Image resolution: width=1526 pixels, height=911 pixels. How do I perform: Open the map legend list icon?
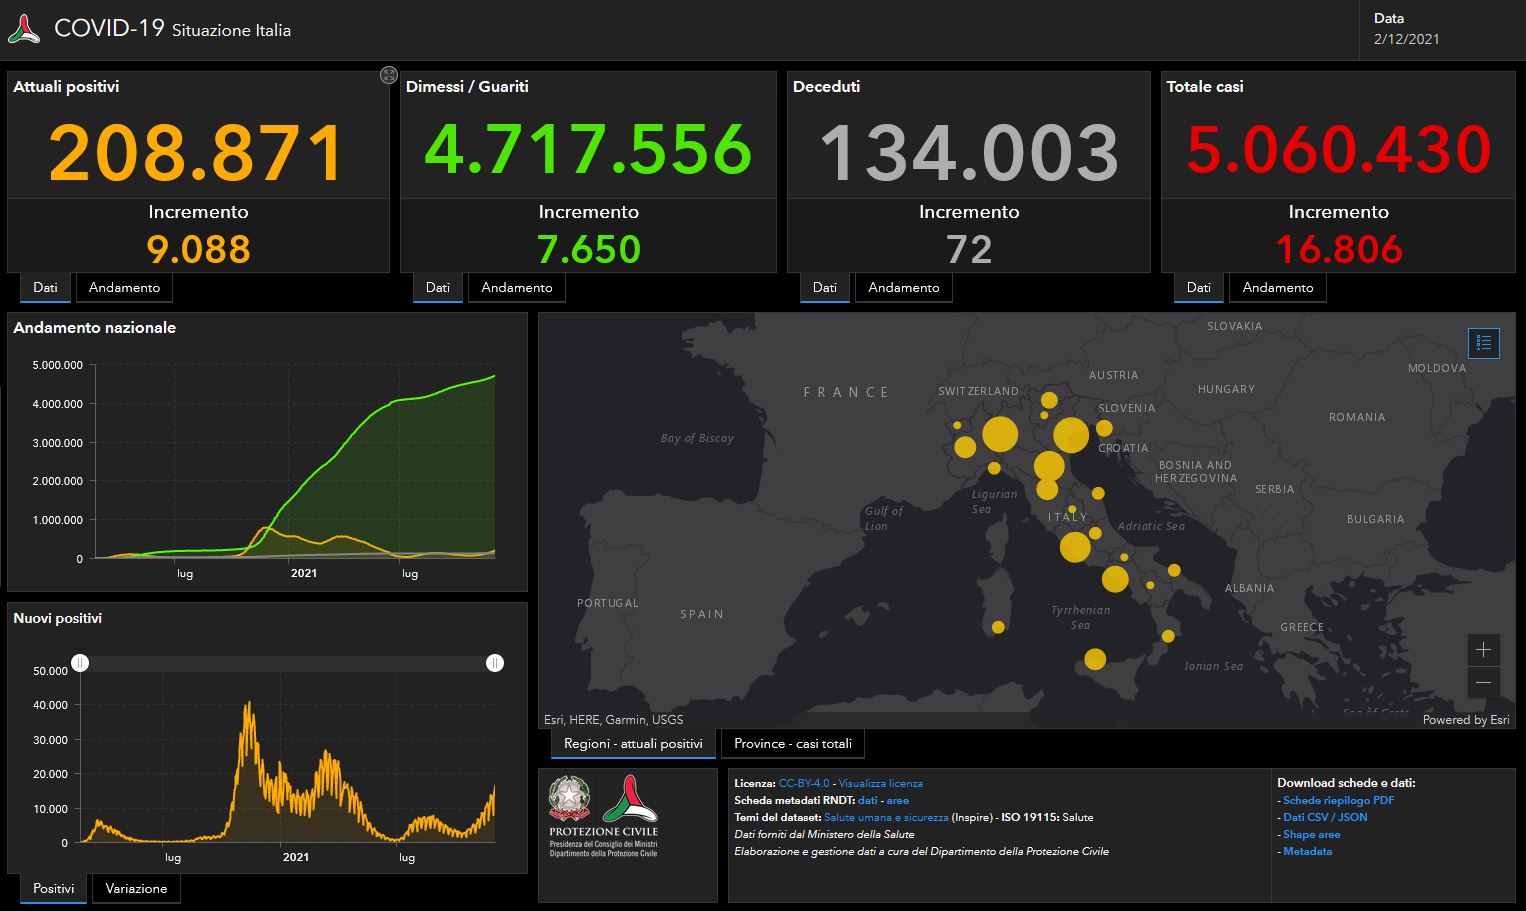pos(1483,343)
